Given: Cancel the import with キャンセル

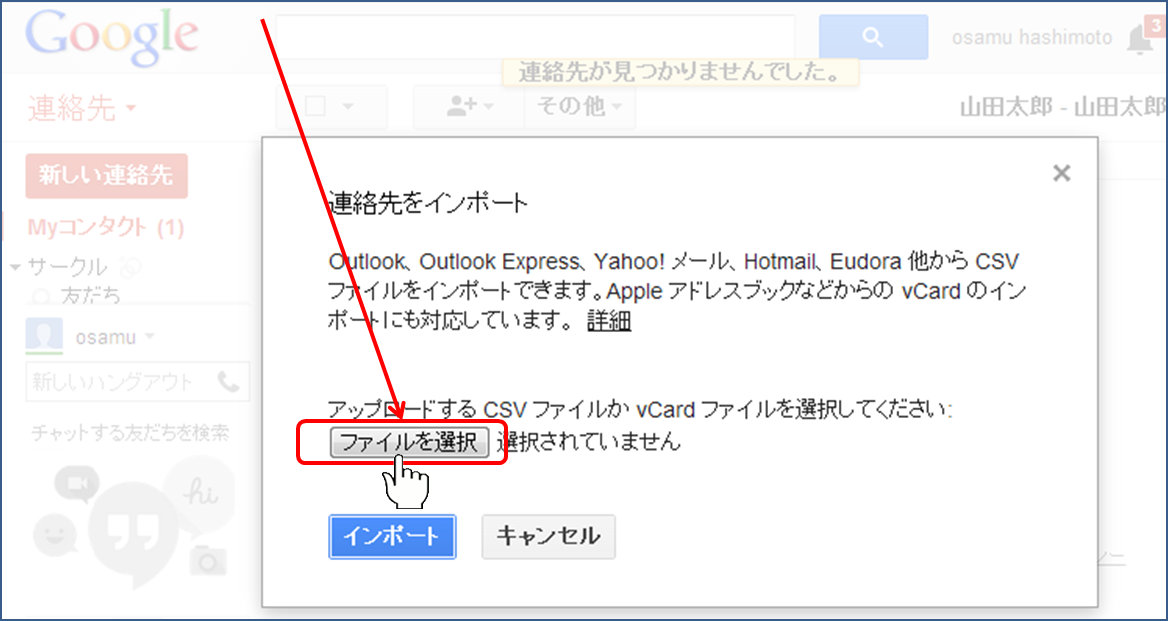Looking at the screenshot, I should point(548,537).
